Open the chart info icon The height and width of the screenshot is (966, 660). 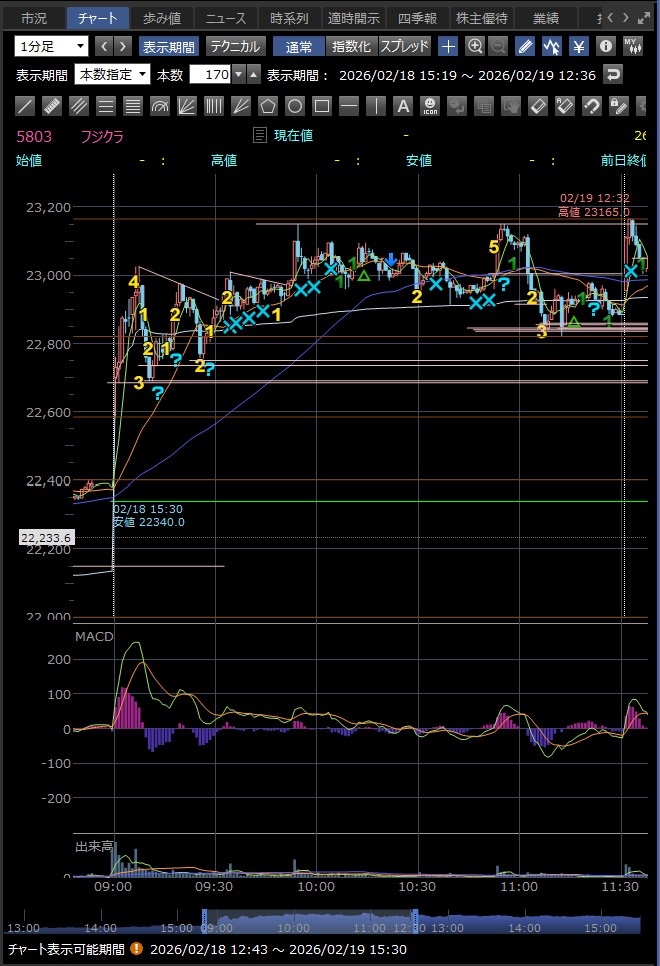click(606, 46)
